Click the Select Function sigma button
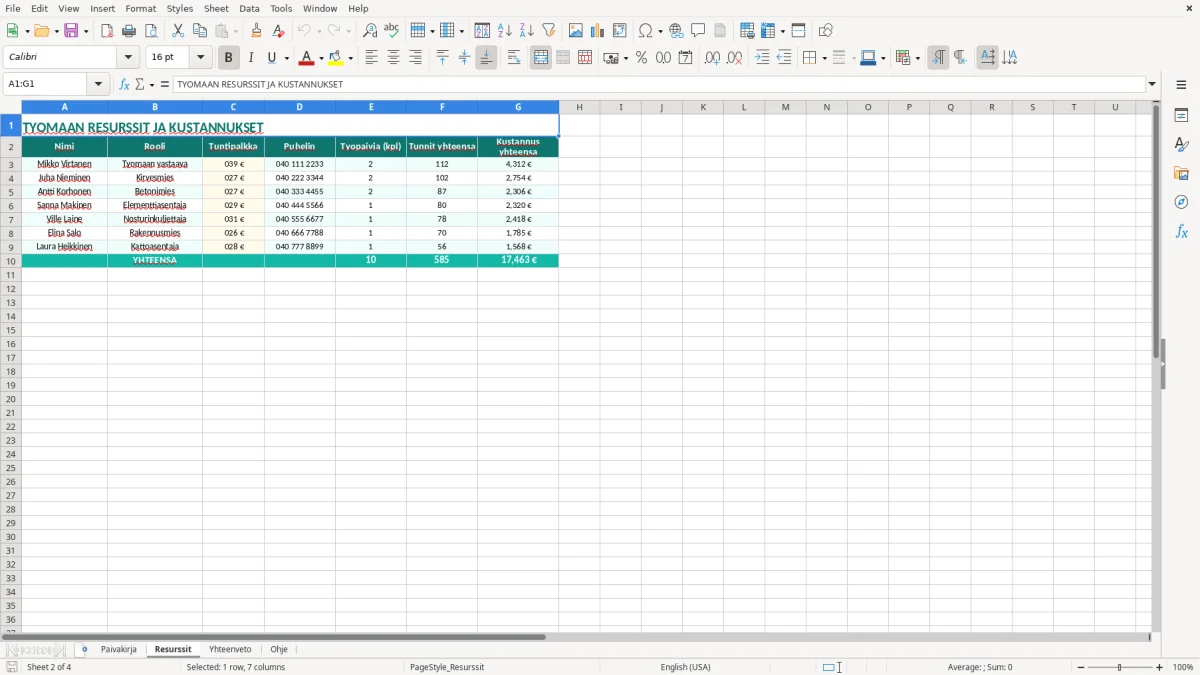The width and height of the screenshot is (1200, 675). tap(139, 85)
